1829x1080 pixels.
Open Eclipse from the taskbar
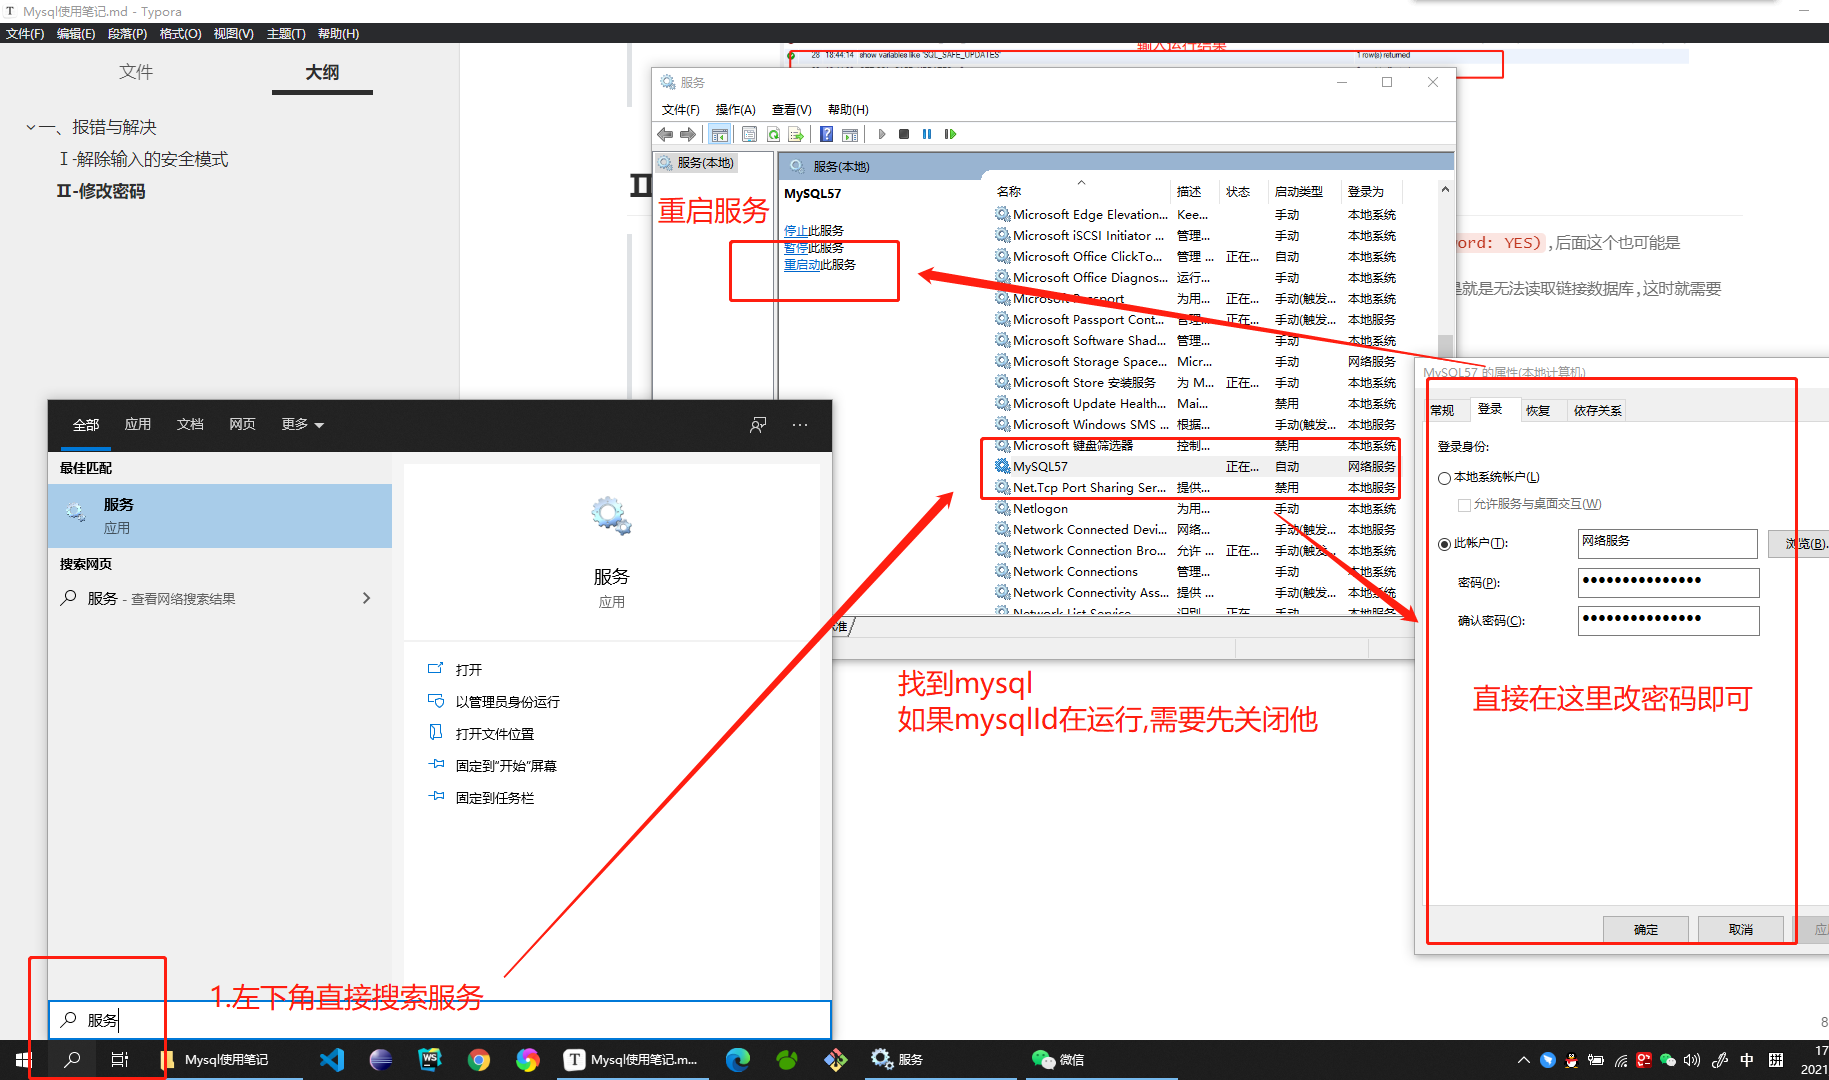381,1060
